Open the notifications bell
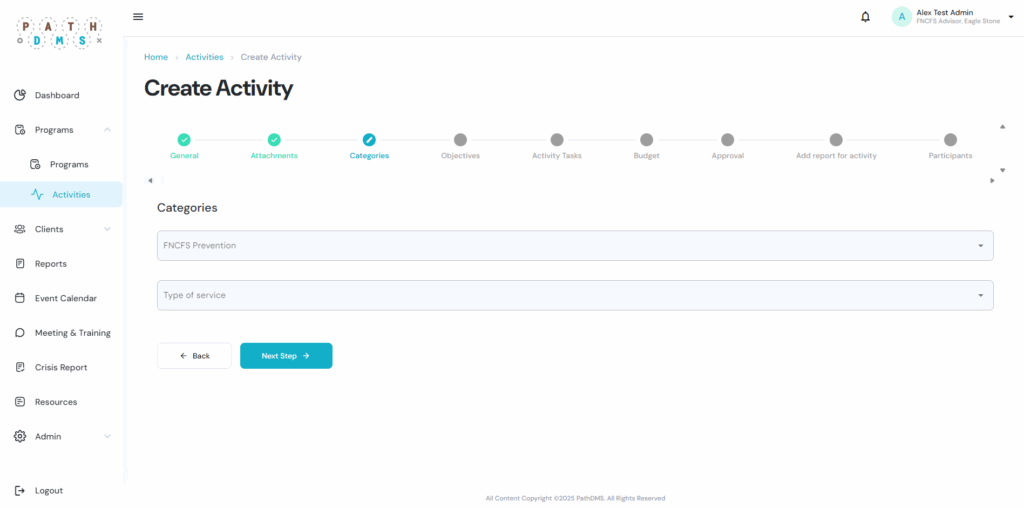1024x508 pixels. [865, 17]
